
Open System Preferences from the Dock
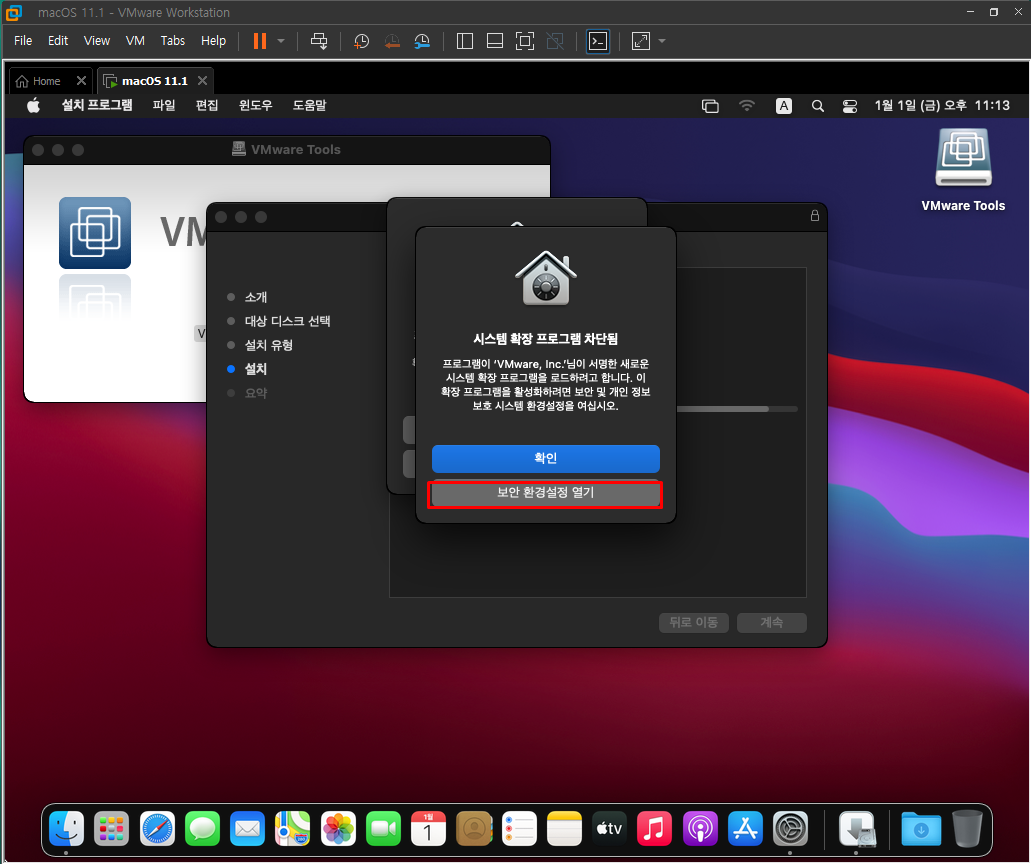790,828
